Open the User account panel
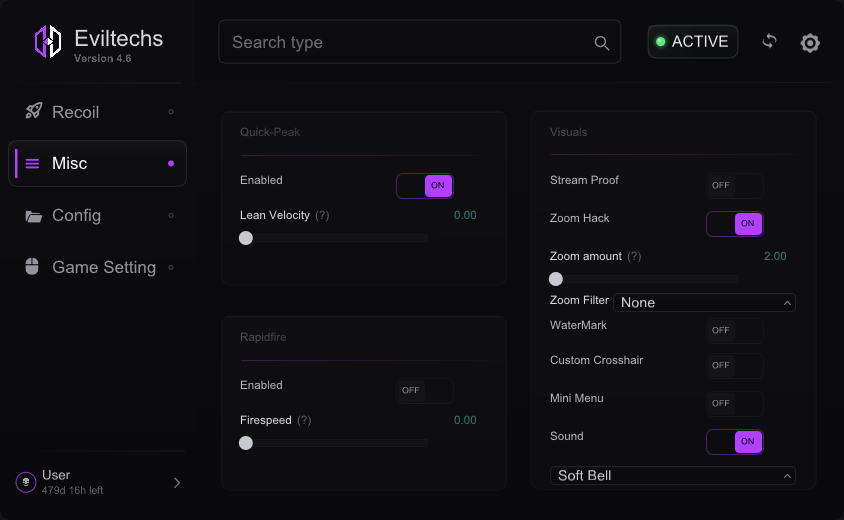 (x=99, y=482)
